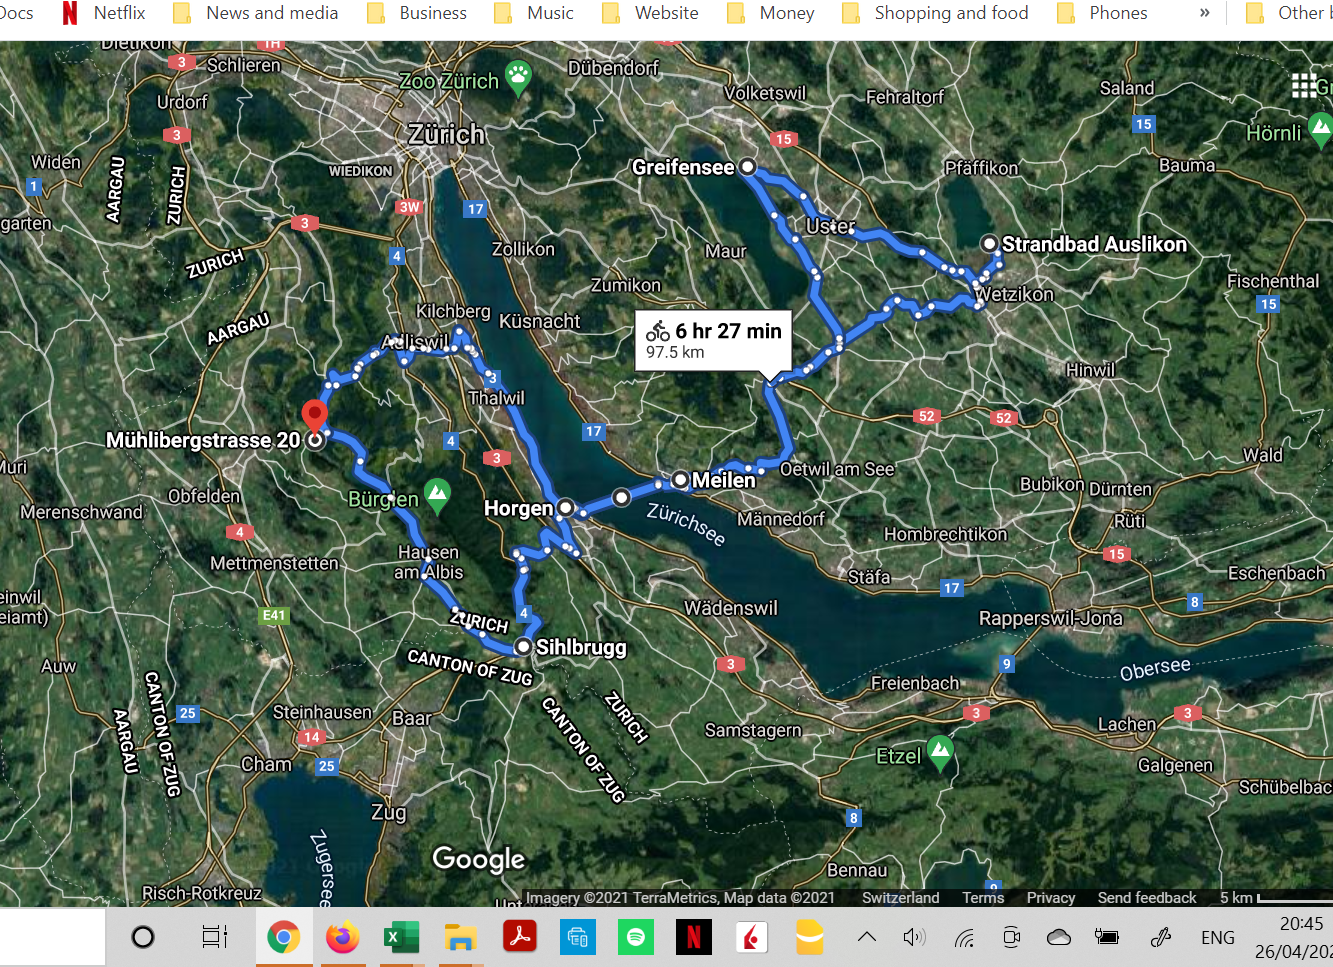This screenshot has width=1333, height=967.
Task: Open the Business bookmarks folder
Action: [417, 13]
